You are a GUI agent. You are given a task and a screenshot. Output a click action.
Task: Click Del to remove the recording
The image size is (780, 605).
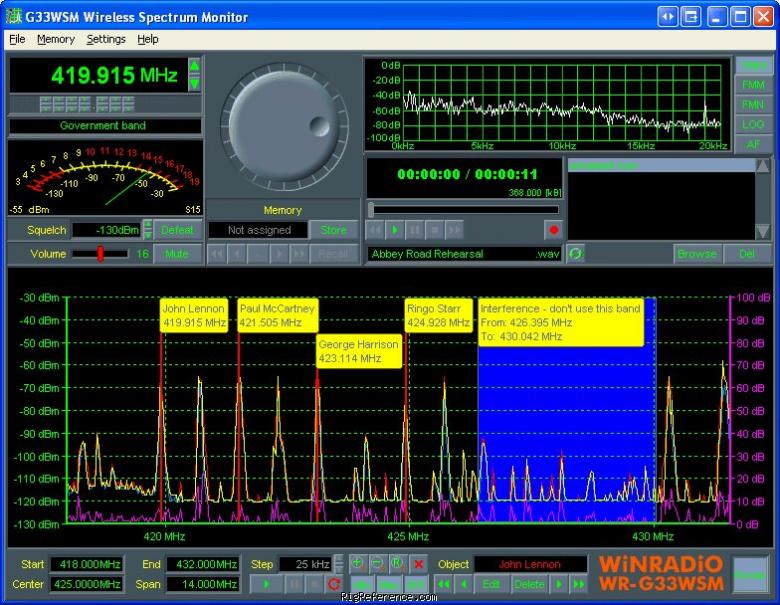(x=747, y=254)
